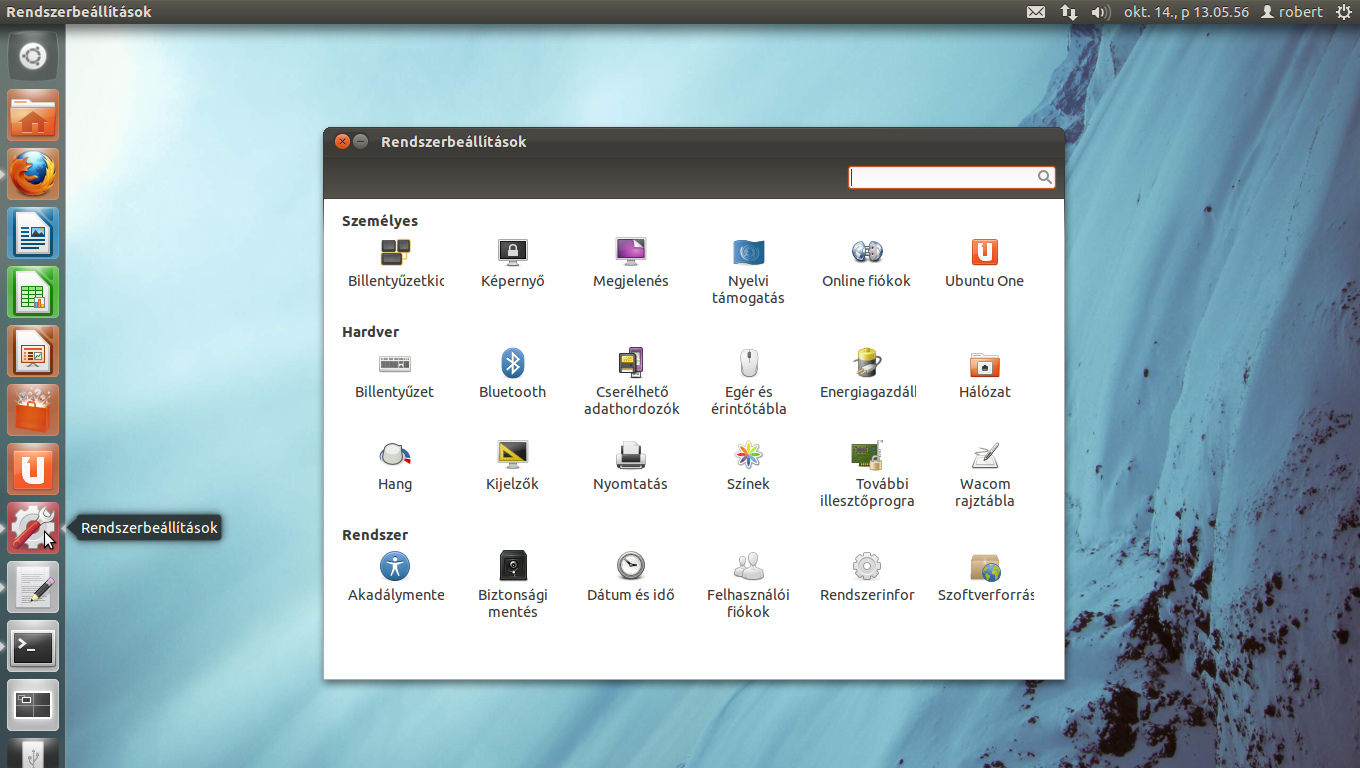This screenshot has height=768, width=1360.
Task: Open Billentyűzet keyboard hardware settings
Action: pos(395,374)
